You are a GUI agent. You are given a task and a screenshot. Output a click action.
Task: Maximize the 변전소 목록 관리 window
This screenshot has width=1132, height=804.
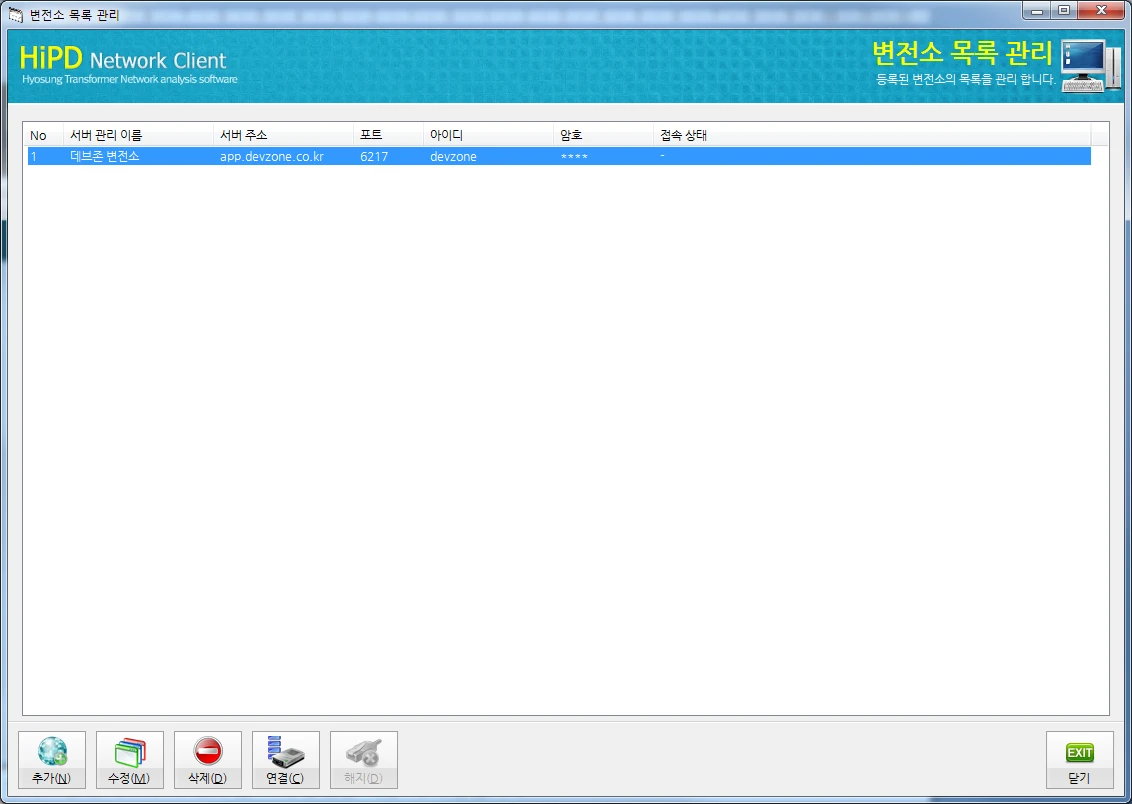coord(1064,11)
